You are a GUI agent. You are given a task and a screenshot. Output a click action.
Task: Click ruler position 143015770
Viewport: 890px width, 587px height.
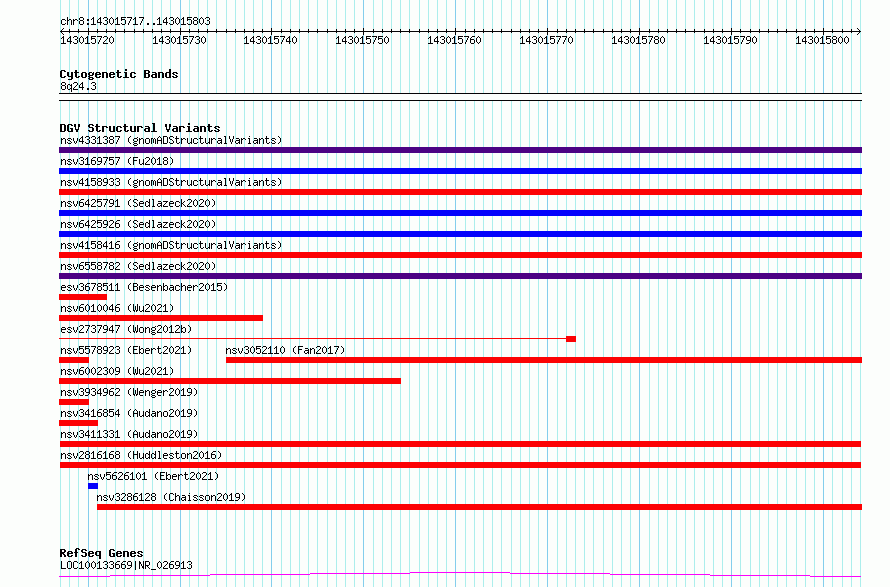547,40
